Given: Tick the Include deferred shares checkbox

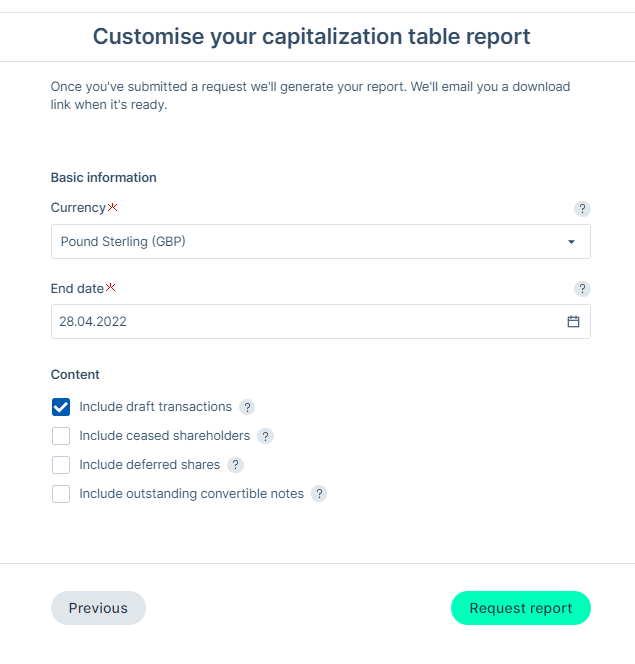Looking at the screenshot, I should click(x=61, y=465).
